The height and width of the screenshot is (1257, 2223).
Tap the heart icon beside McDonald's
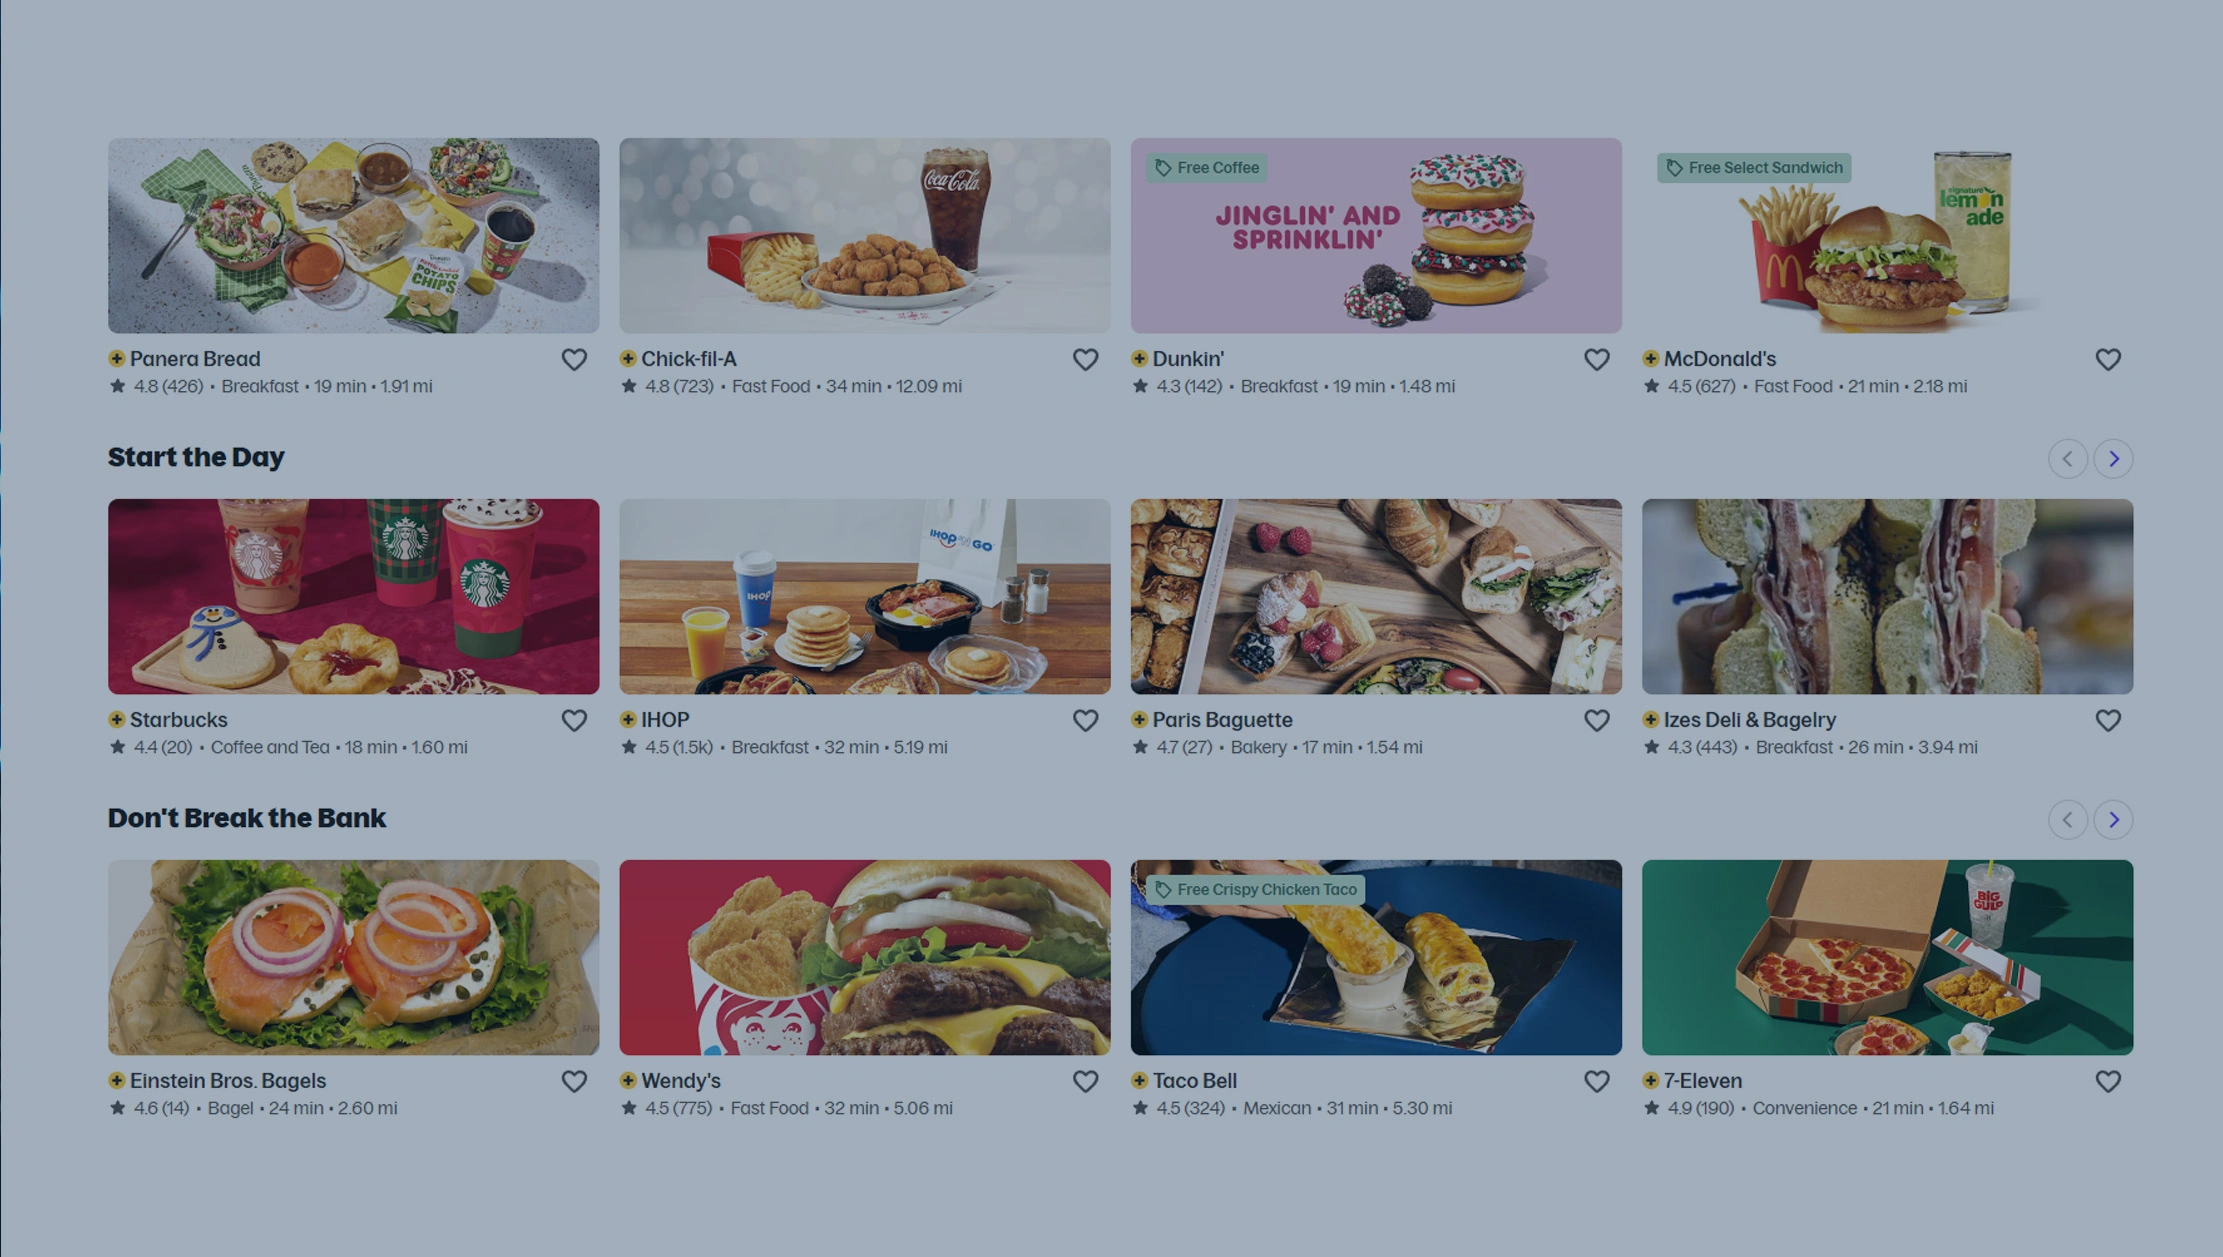pyautogui.click(x=2108, y=359)
